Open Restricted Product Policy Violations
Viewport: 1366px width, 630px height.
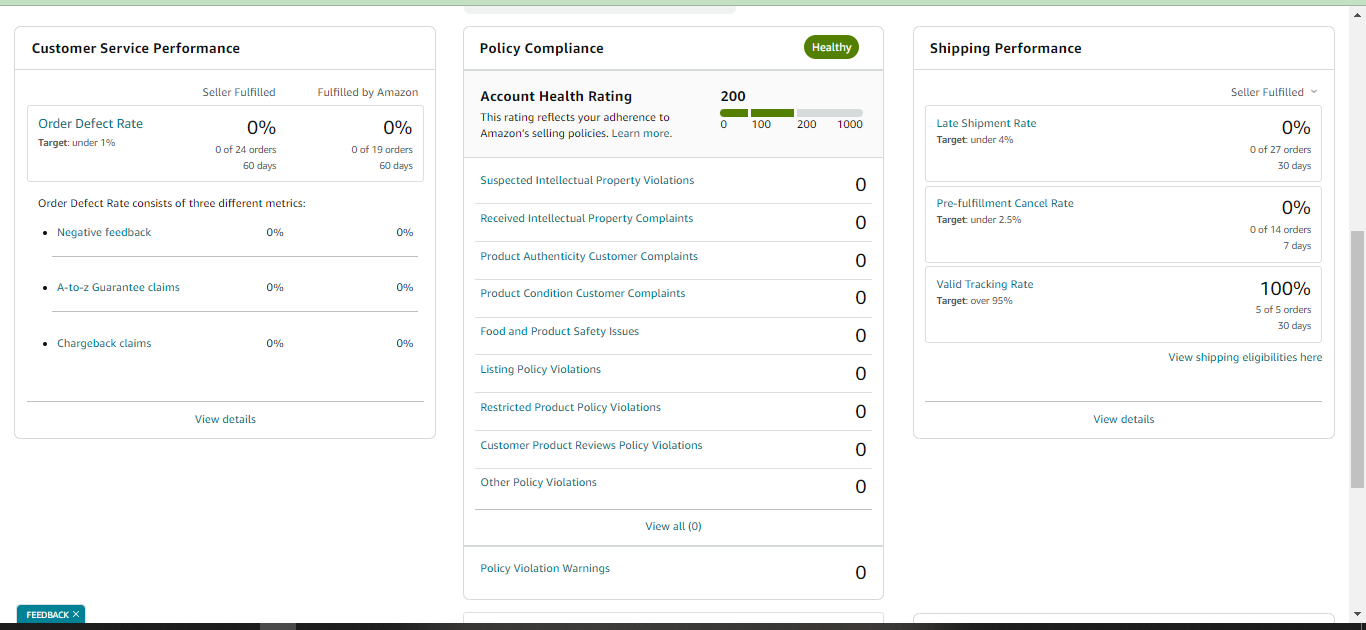pyautogui.click(x=571, y=407)
